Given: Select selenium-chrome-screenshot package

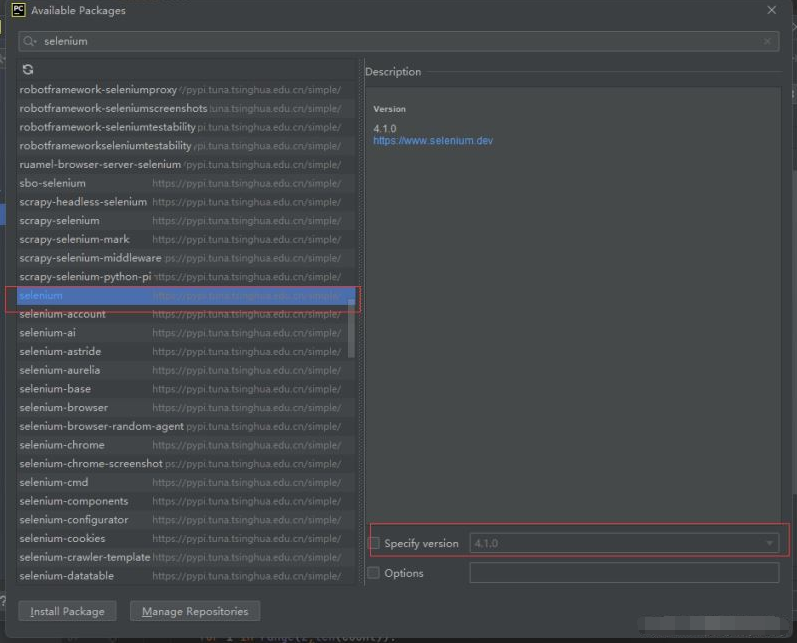Looking at the screenshot, I should pos(186,464).
